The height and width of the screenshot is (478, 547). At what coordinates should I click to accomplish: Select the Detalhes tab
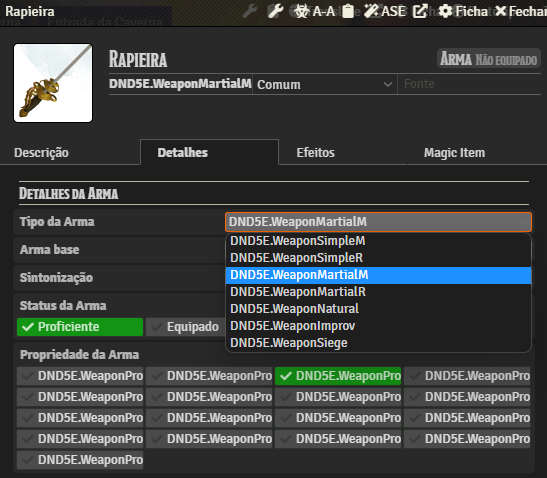pos(209,152)
